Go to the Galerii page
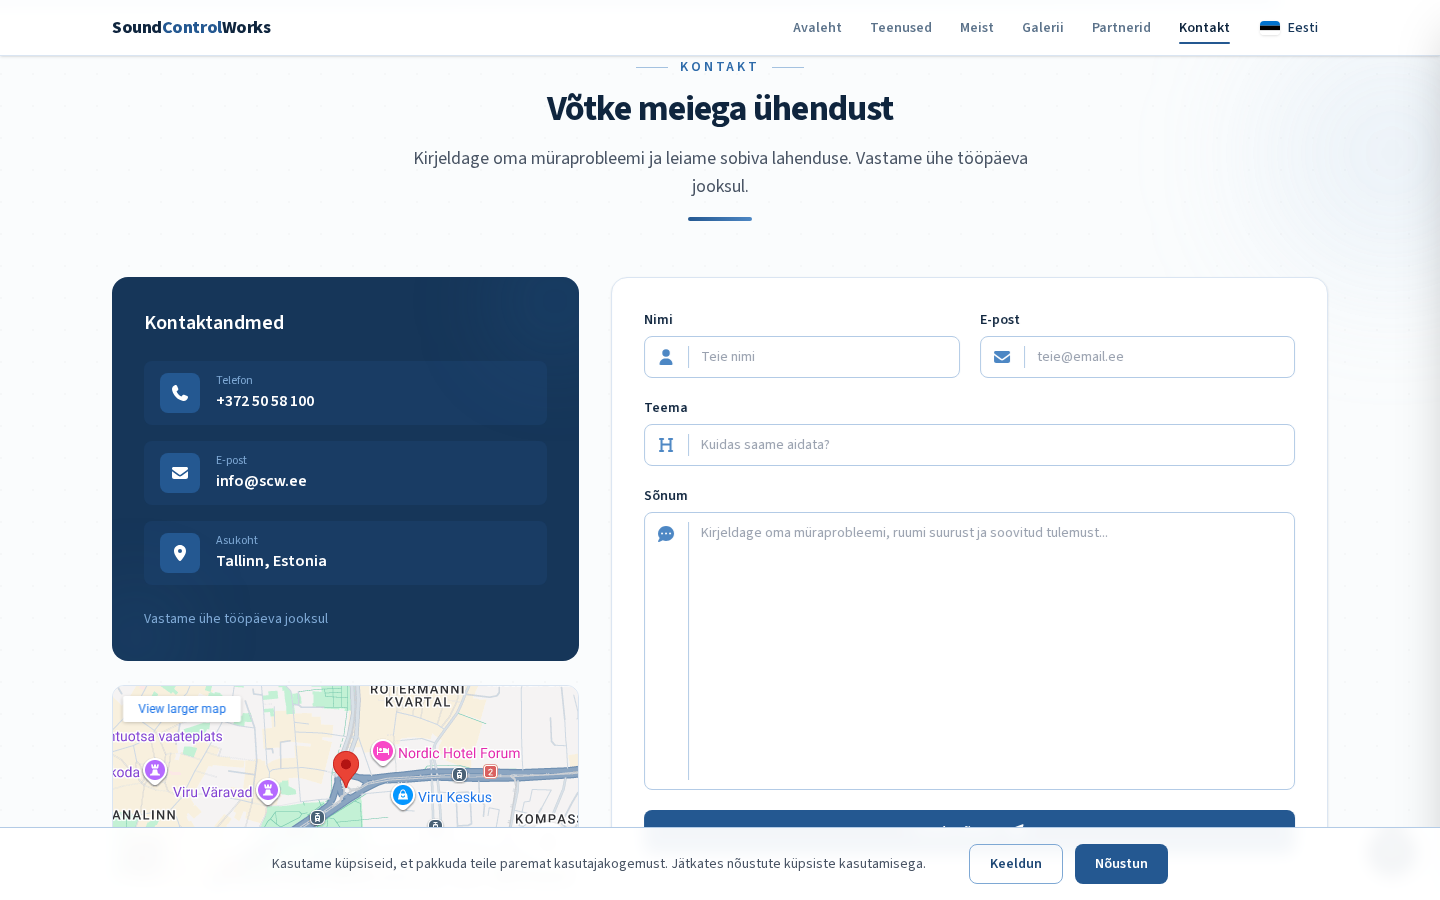Viewport: 1440px width, 900px height. click(x=1042, y=27)
